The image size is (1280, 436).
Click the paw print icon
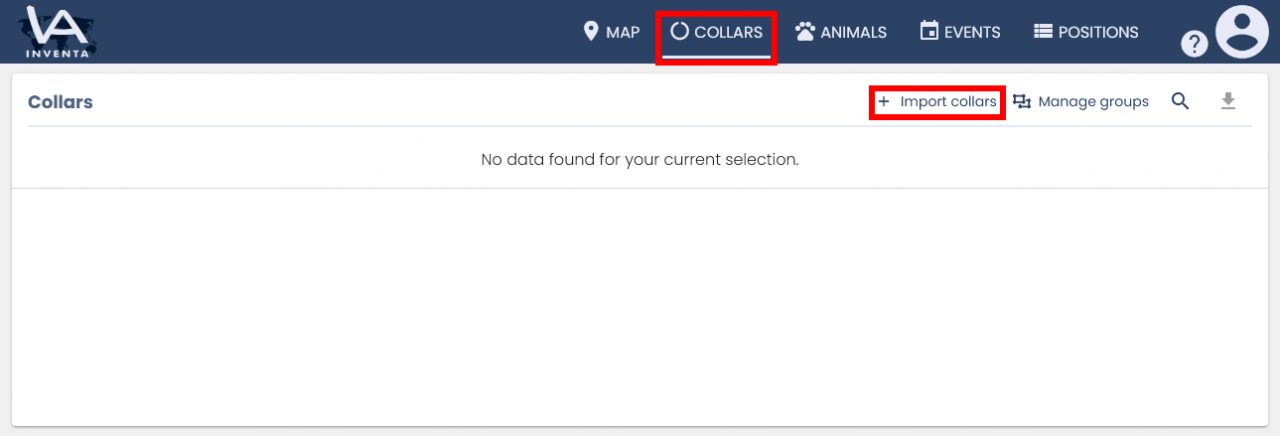tap(805, 32)
